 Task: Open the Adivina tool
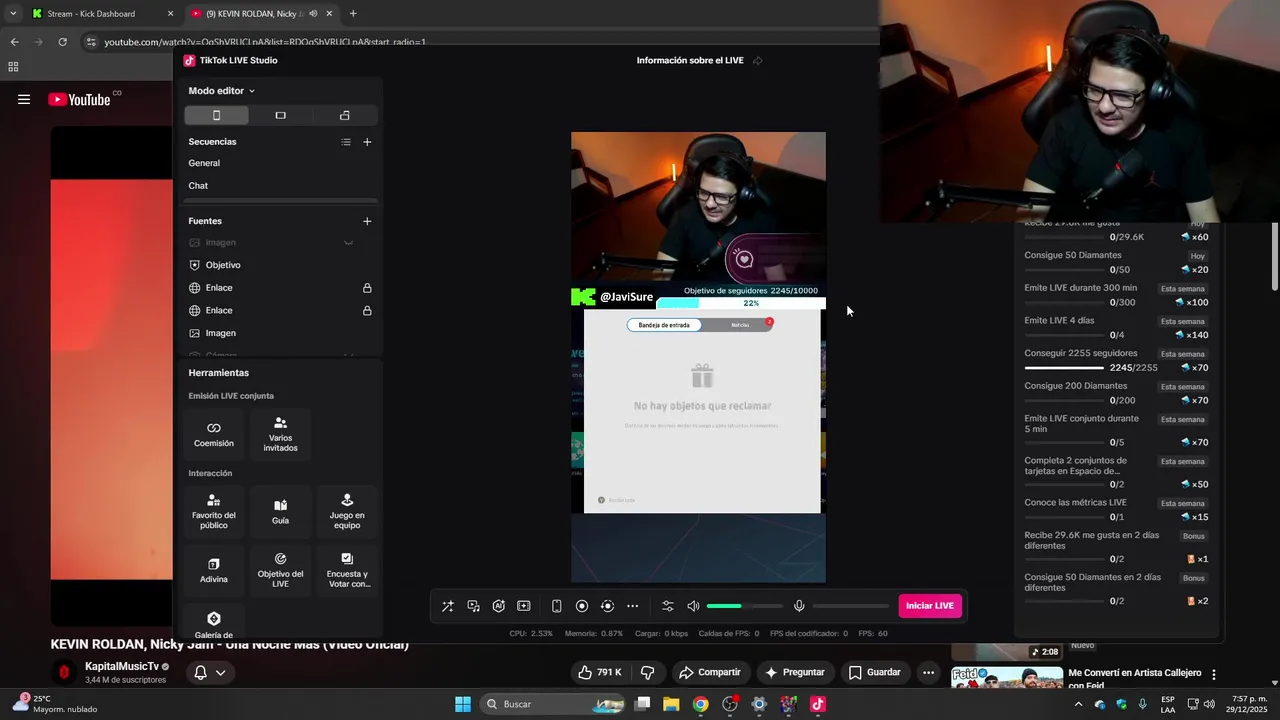coord(214,570)
